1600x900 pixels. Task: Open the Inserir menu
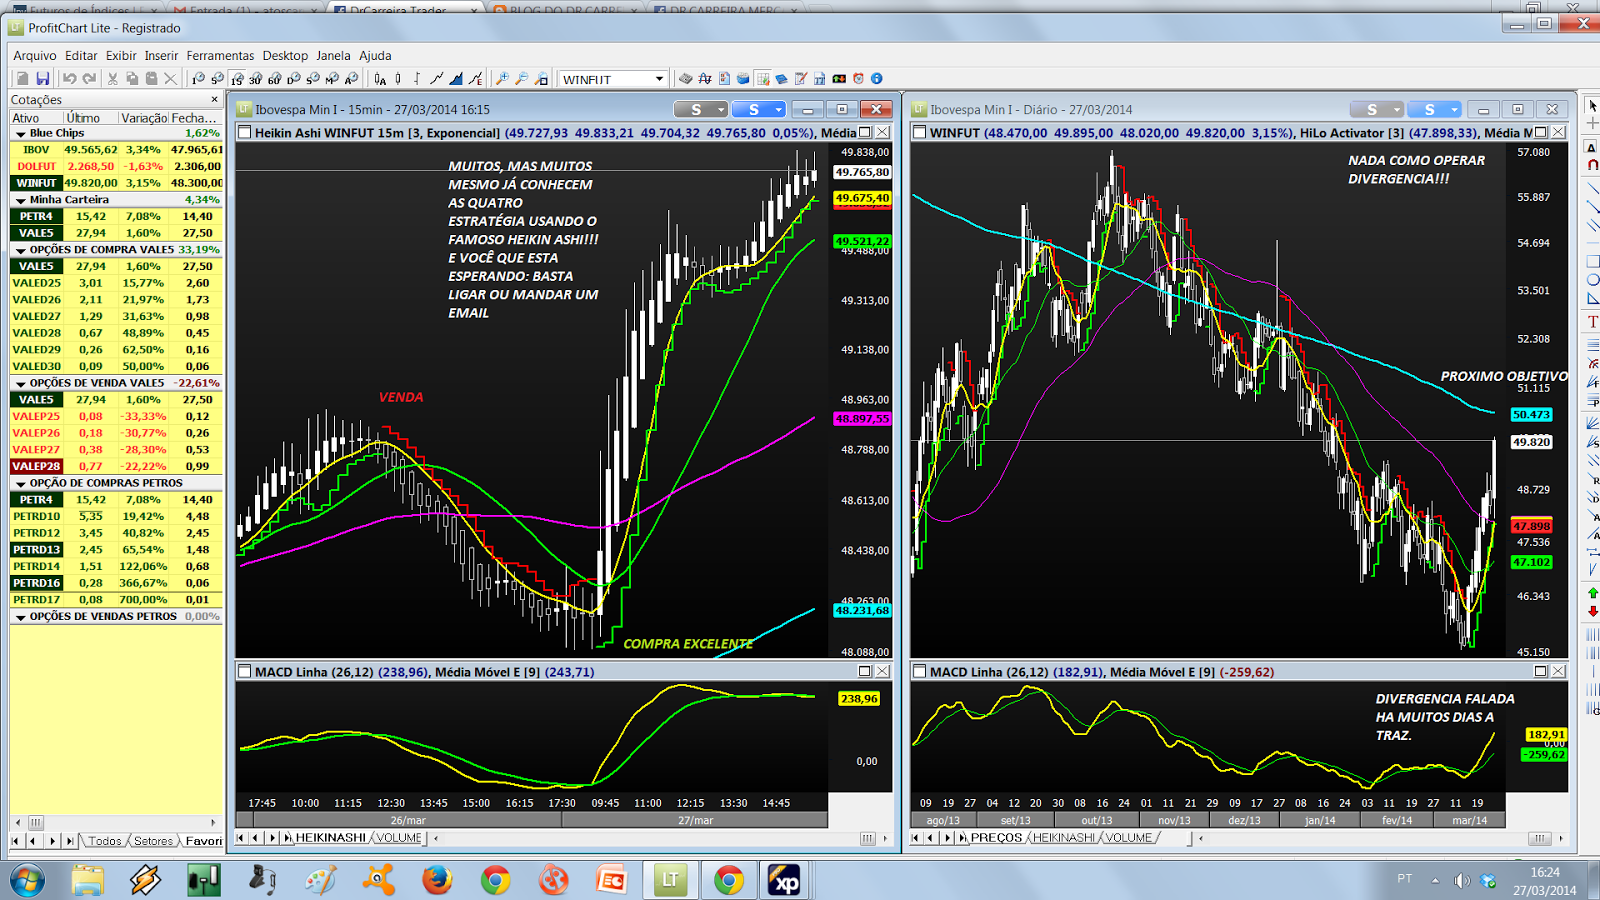(161, 56)
